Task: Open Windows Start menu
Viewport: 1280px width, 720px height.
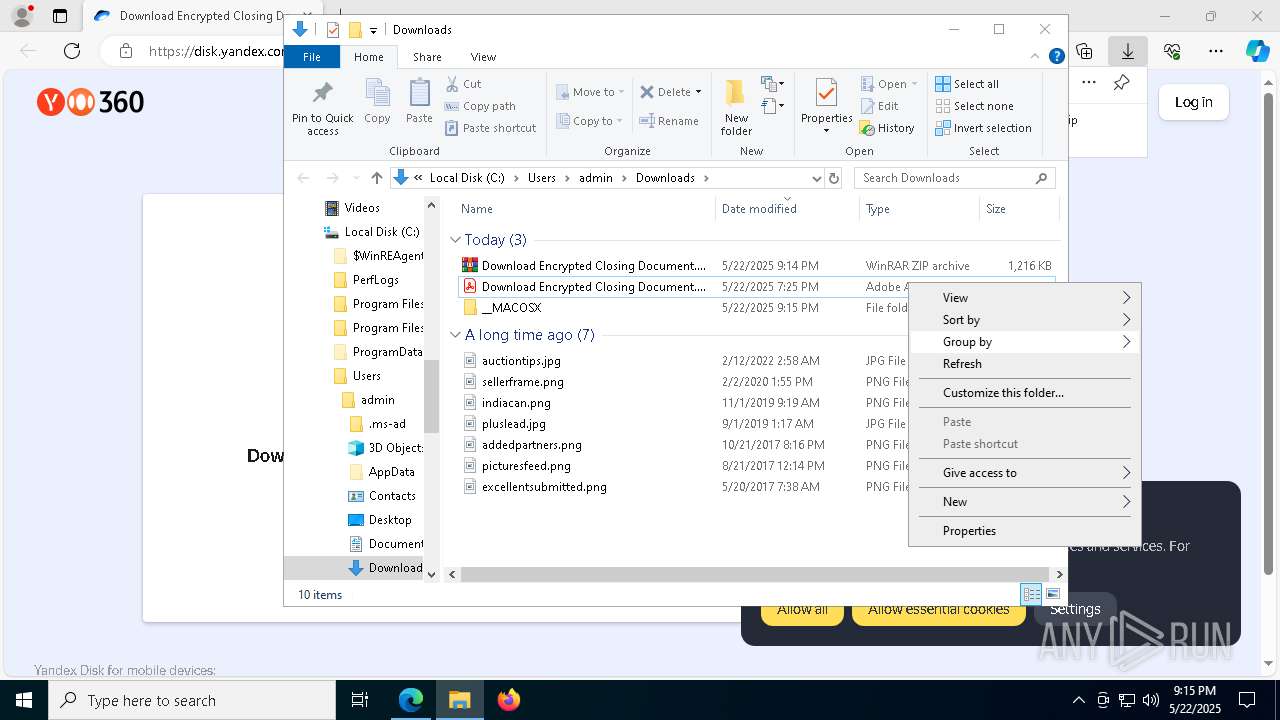Action: (x=24, y=700)
